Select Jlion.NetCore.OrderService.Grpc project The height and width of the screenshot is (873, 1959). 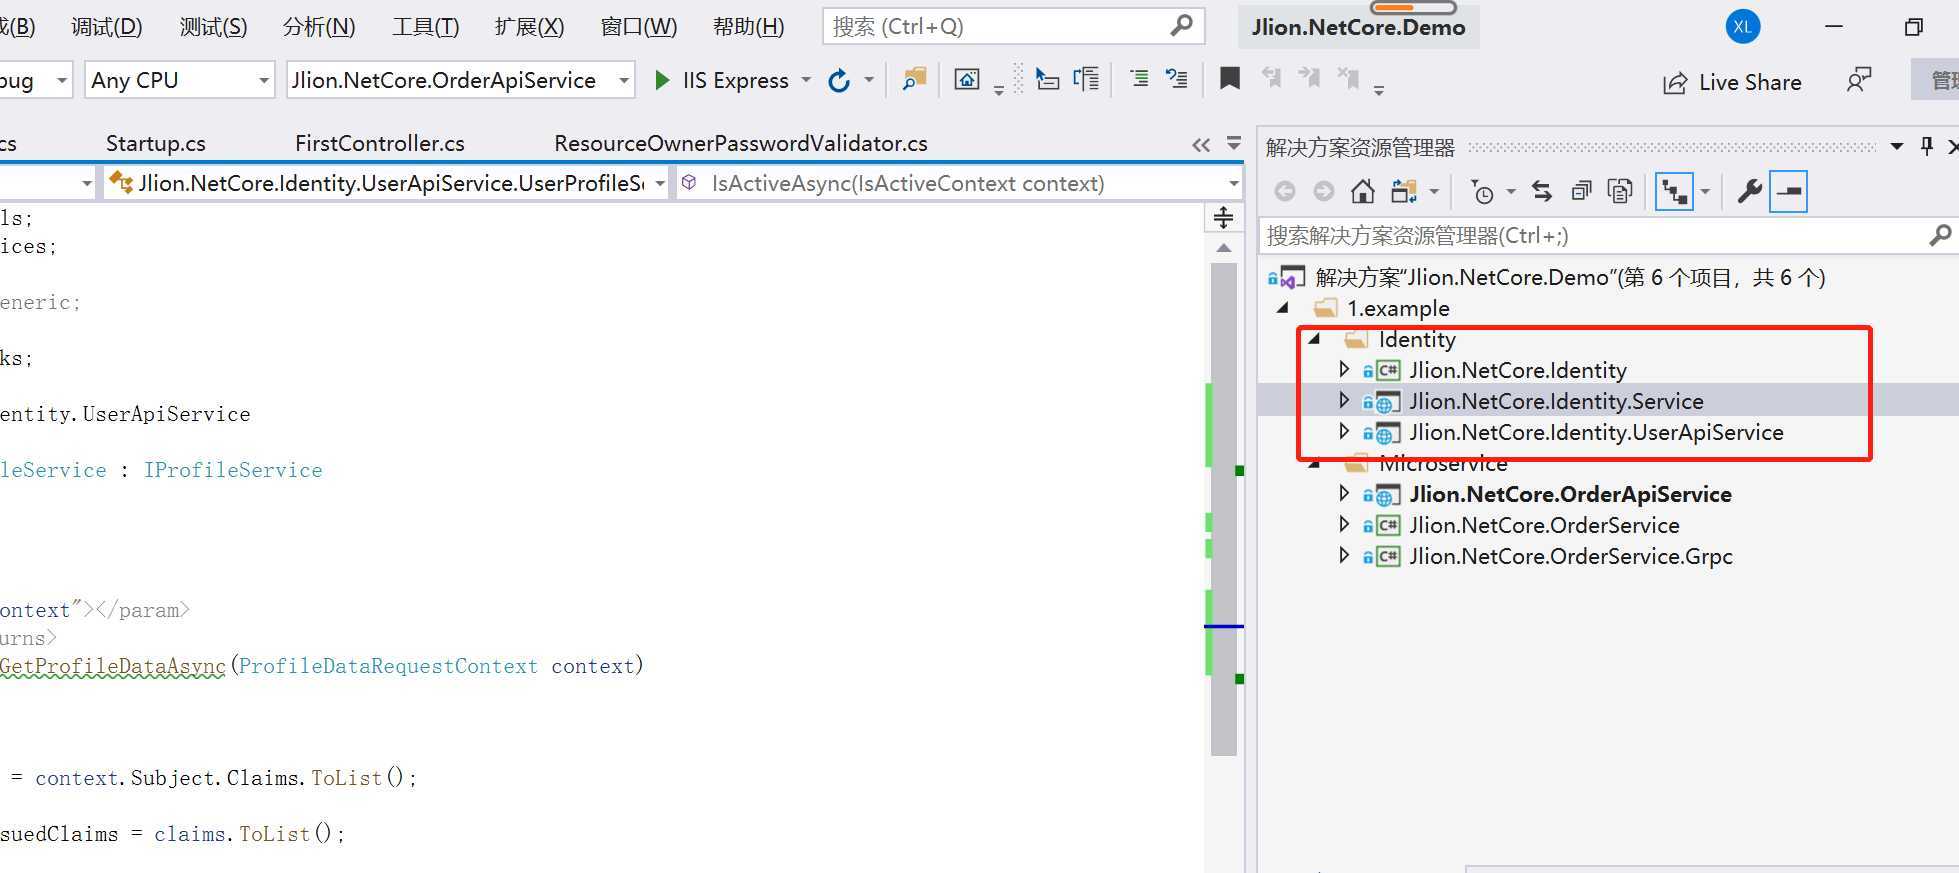[1570, 556]
